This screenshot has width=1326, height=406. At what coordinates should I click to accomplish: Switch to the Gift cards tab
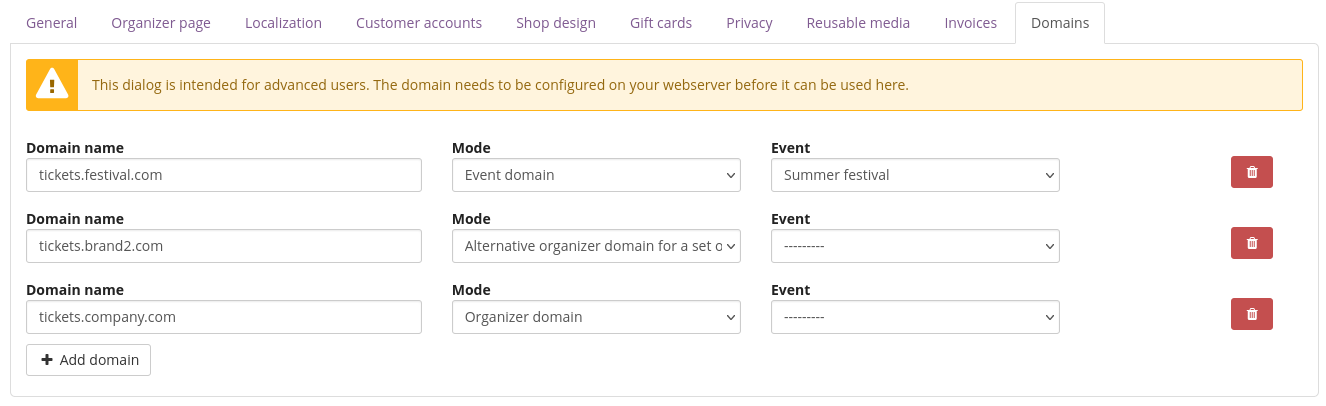tap(661, 23)
